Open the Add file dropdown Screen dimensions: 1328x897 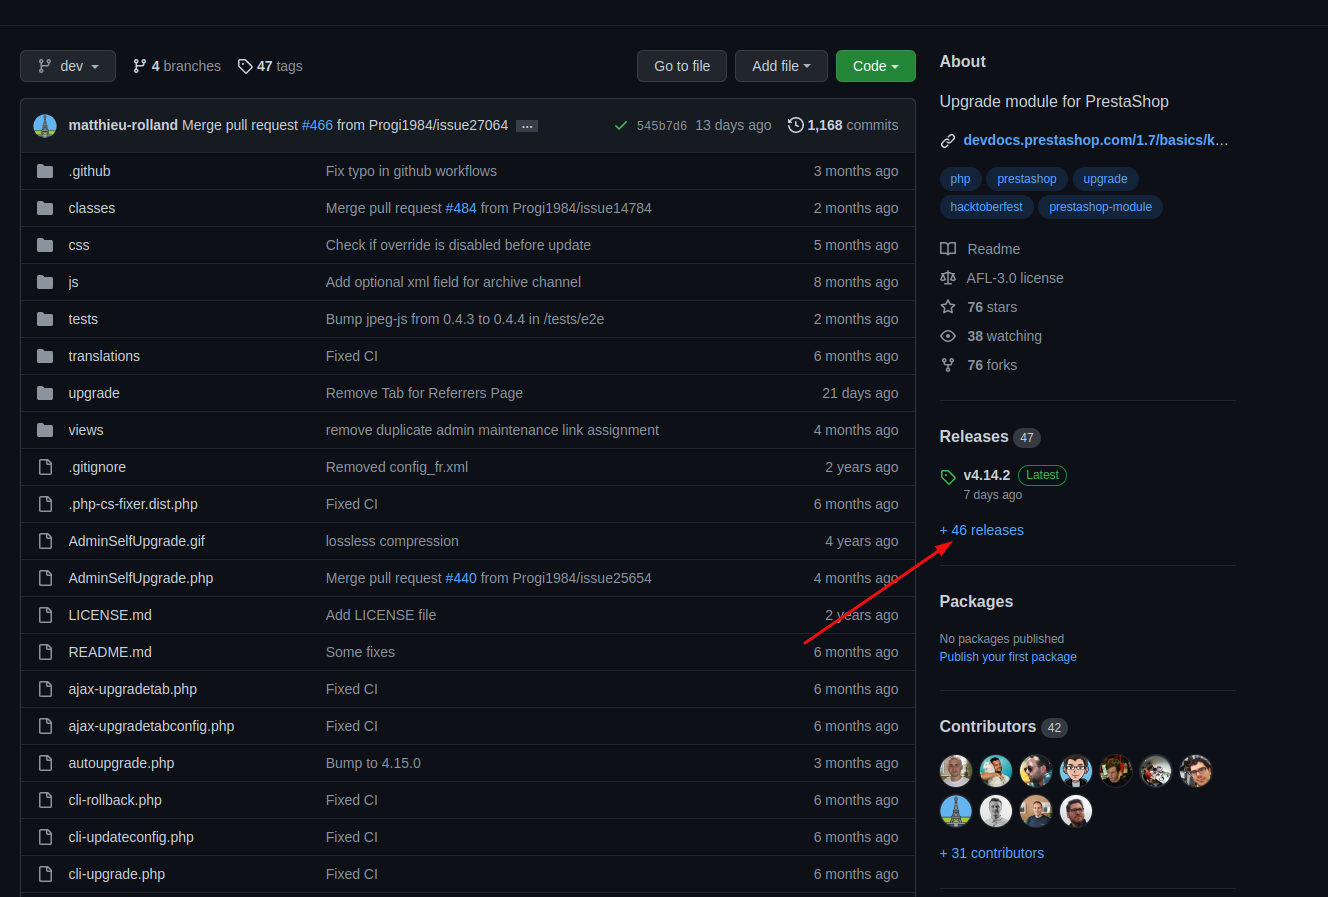(781, 66)
